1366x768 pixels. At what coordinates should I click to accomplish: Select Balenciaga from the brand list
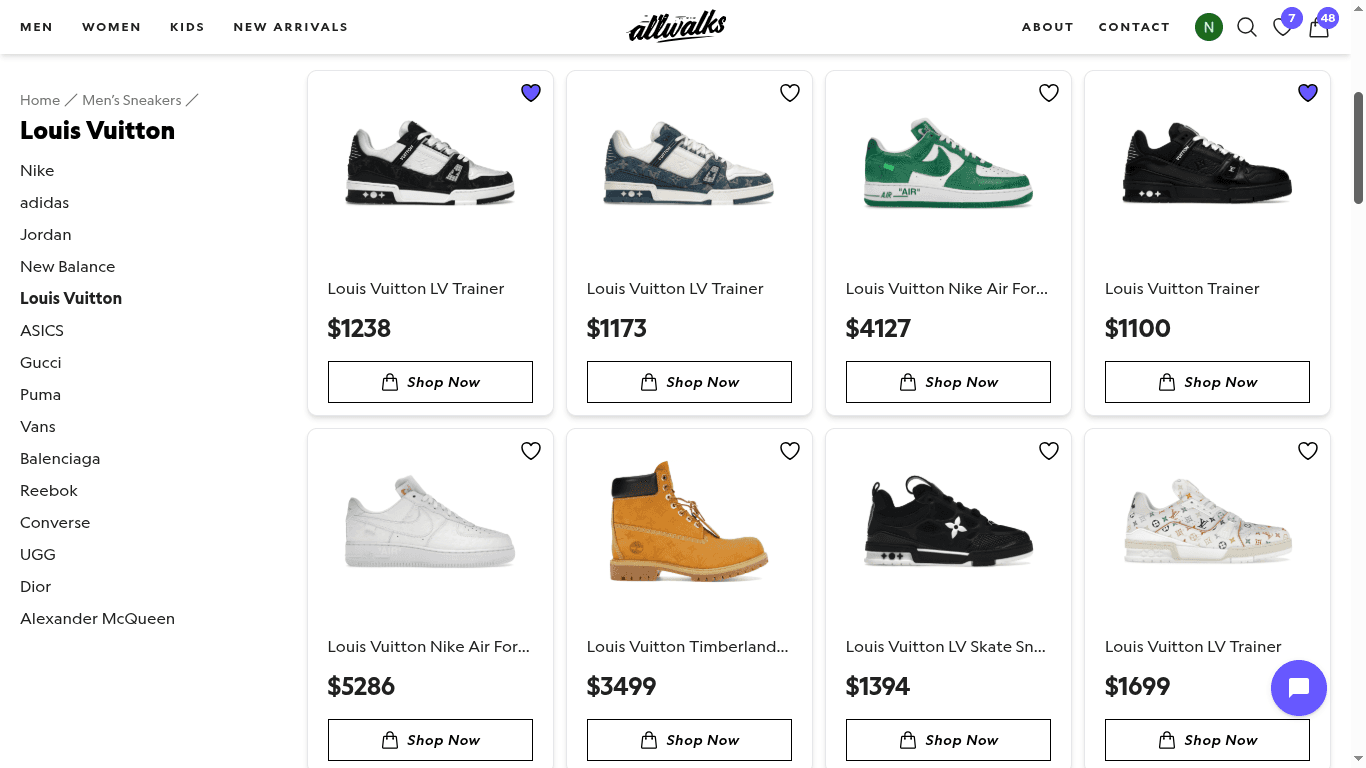tap(60, 458)
